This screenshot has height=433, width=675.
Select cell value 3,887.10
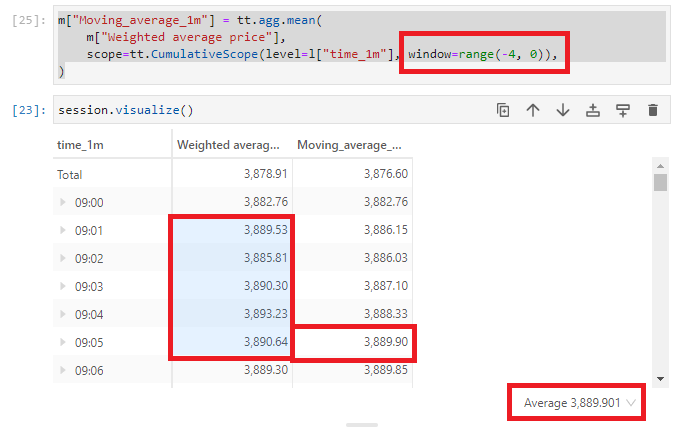(386, 286)
